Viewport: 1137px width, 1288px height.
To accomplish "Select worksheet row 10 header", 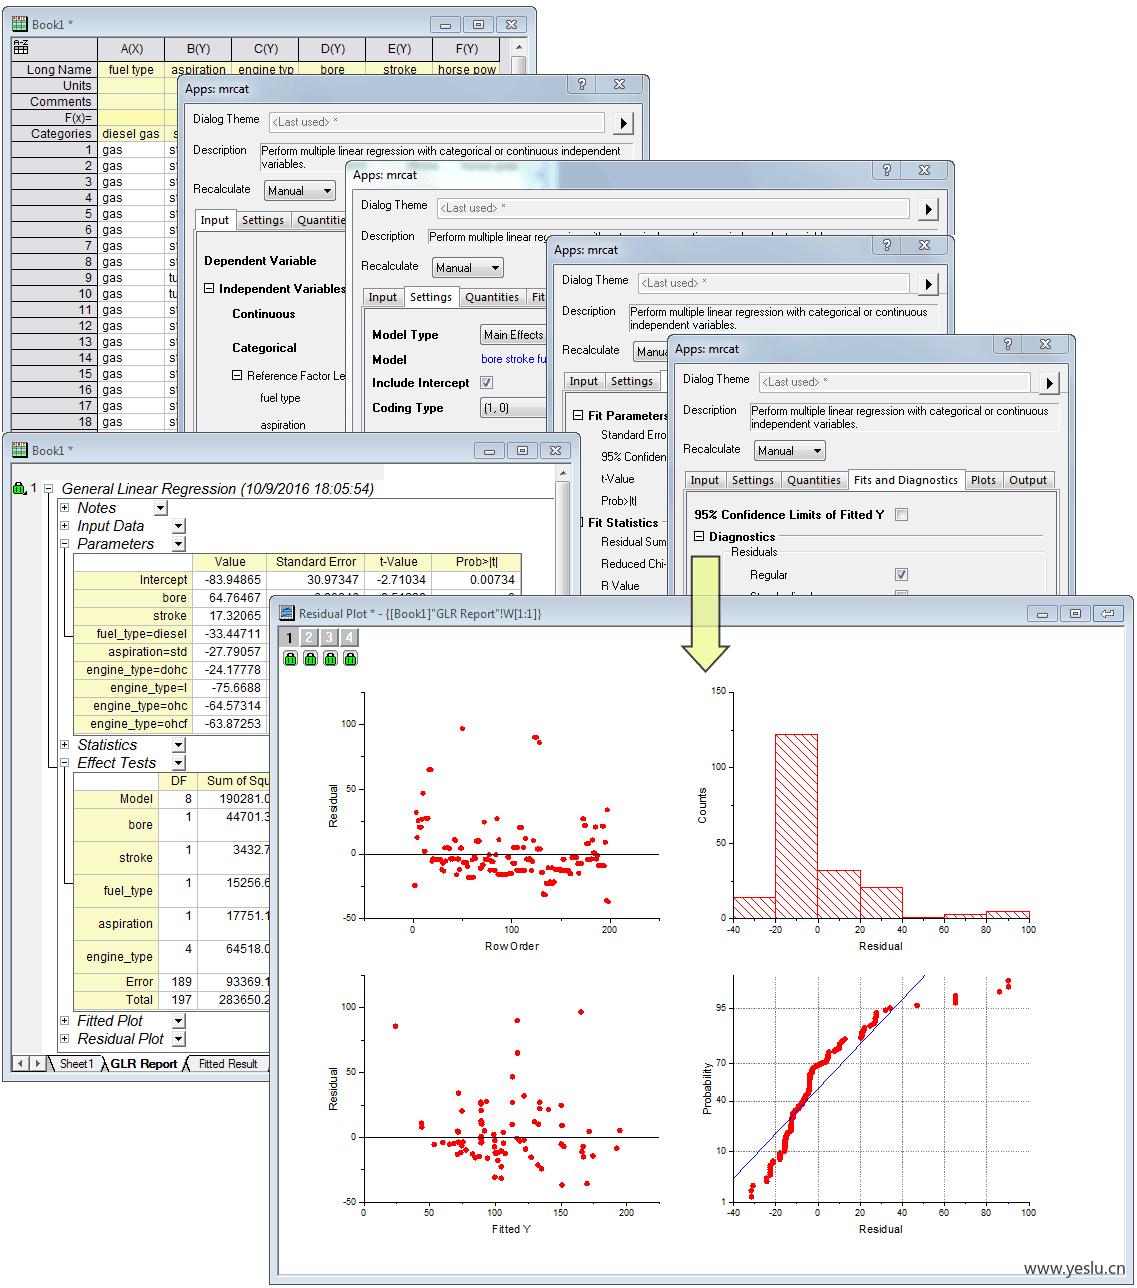I will click(x=54, y=294).
